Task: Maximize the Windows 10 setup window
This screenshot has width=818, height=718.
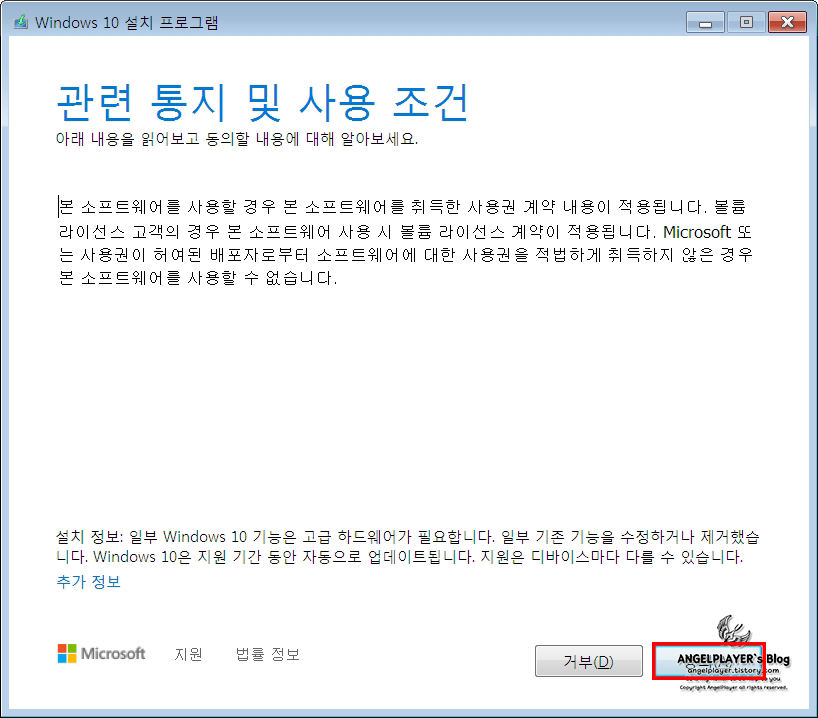Action: coord(746,22)
